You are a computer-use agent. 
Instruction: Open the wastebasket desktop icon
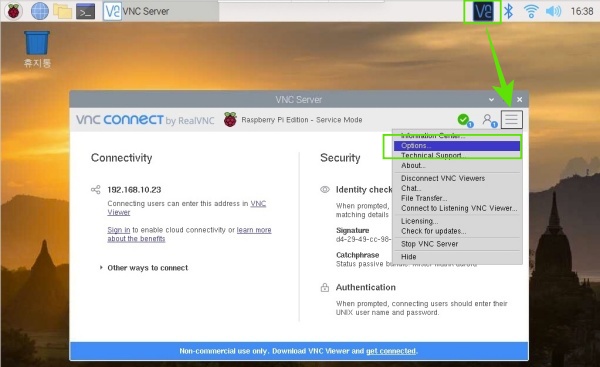coord(37,50)
